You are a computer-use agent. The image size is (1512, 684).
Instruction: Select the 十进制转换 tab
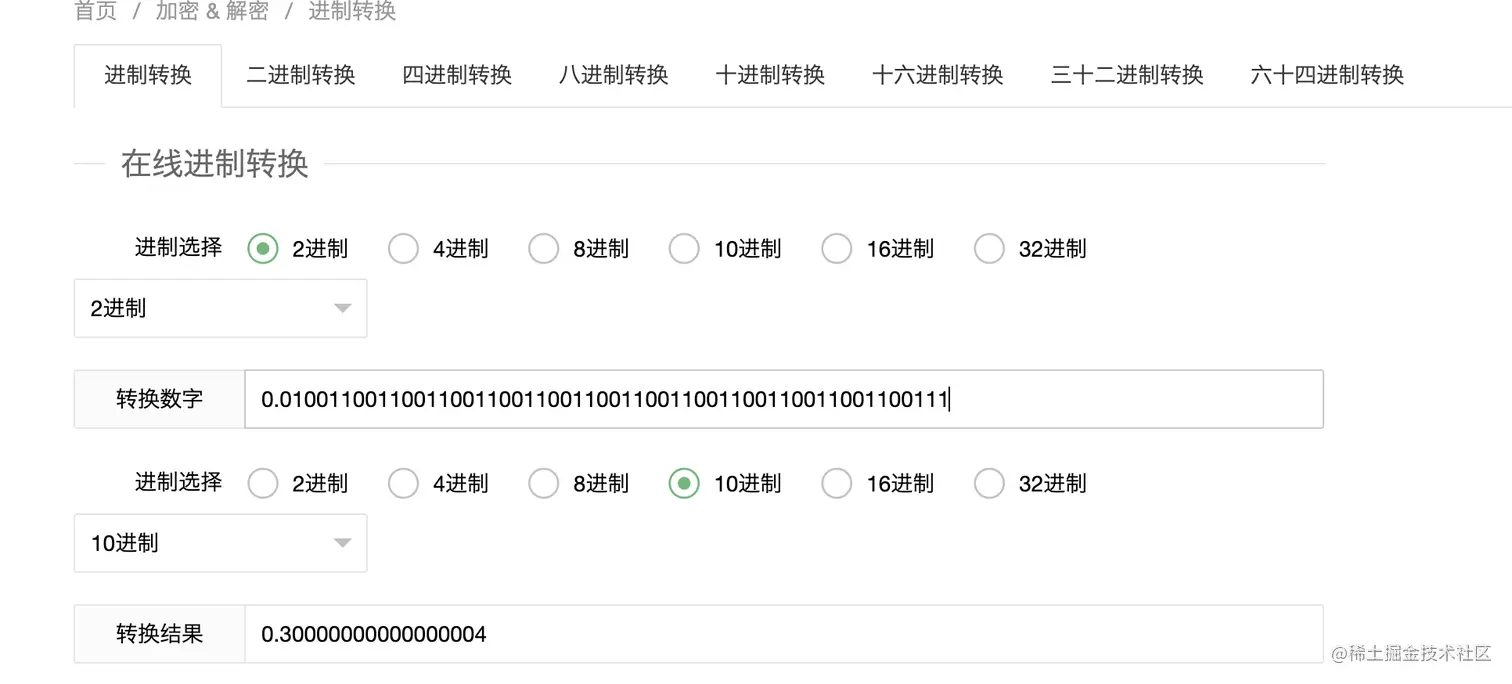tap(770, 75)
